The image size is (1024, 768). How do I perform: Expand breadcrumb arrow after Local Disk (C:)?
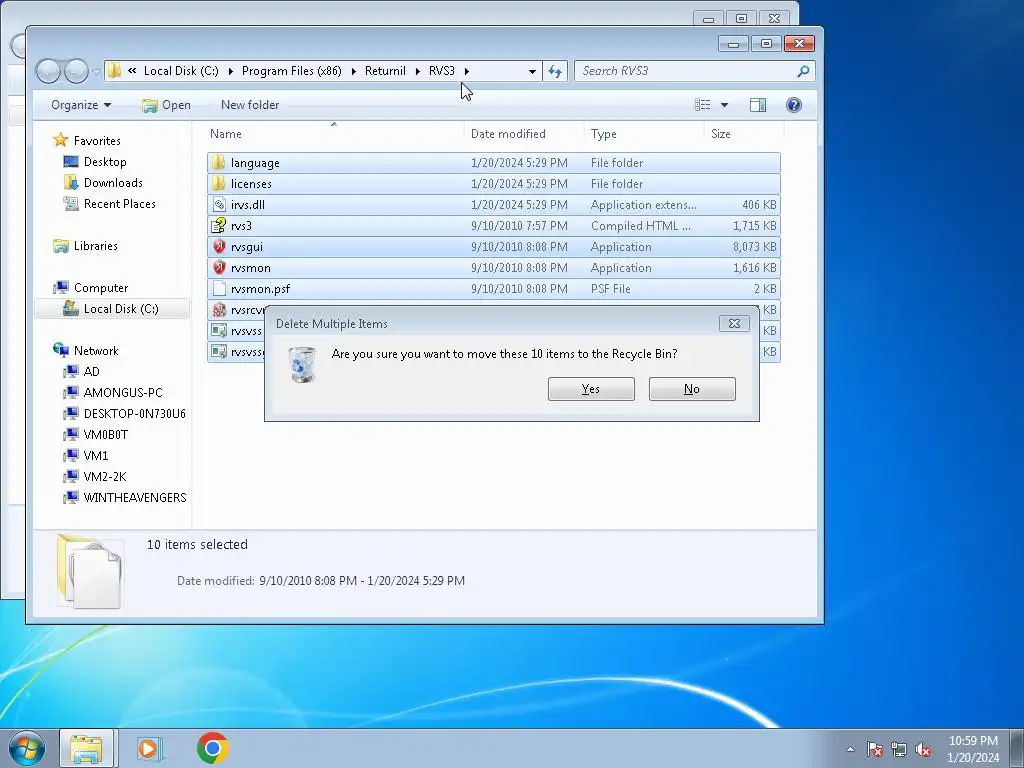(x=230, y=71)
